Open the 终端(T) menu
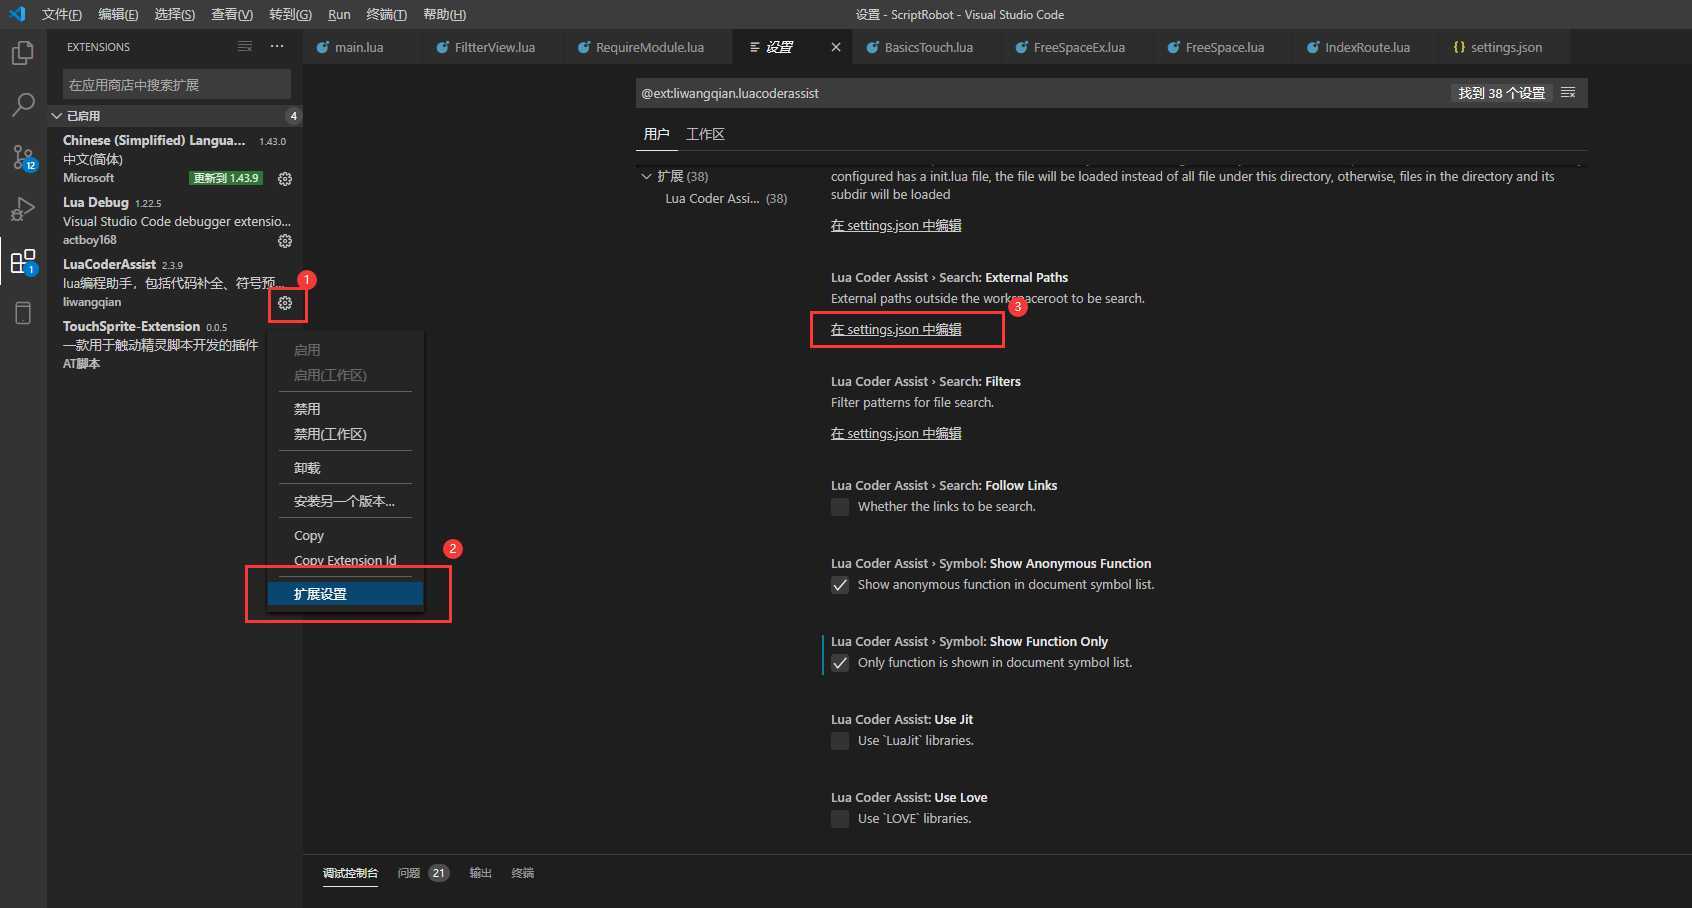 coord(386,14)
